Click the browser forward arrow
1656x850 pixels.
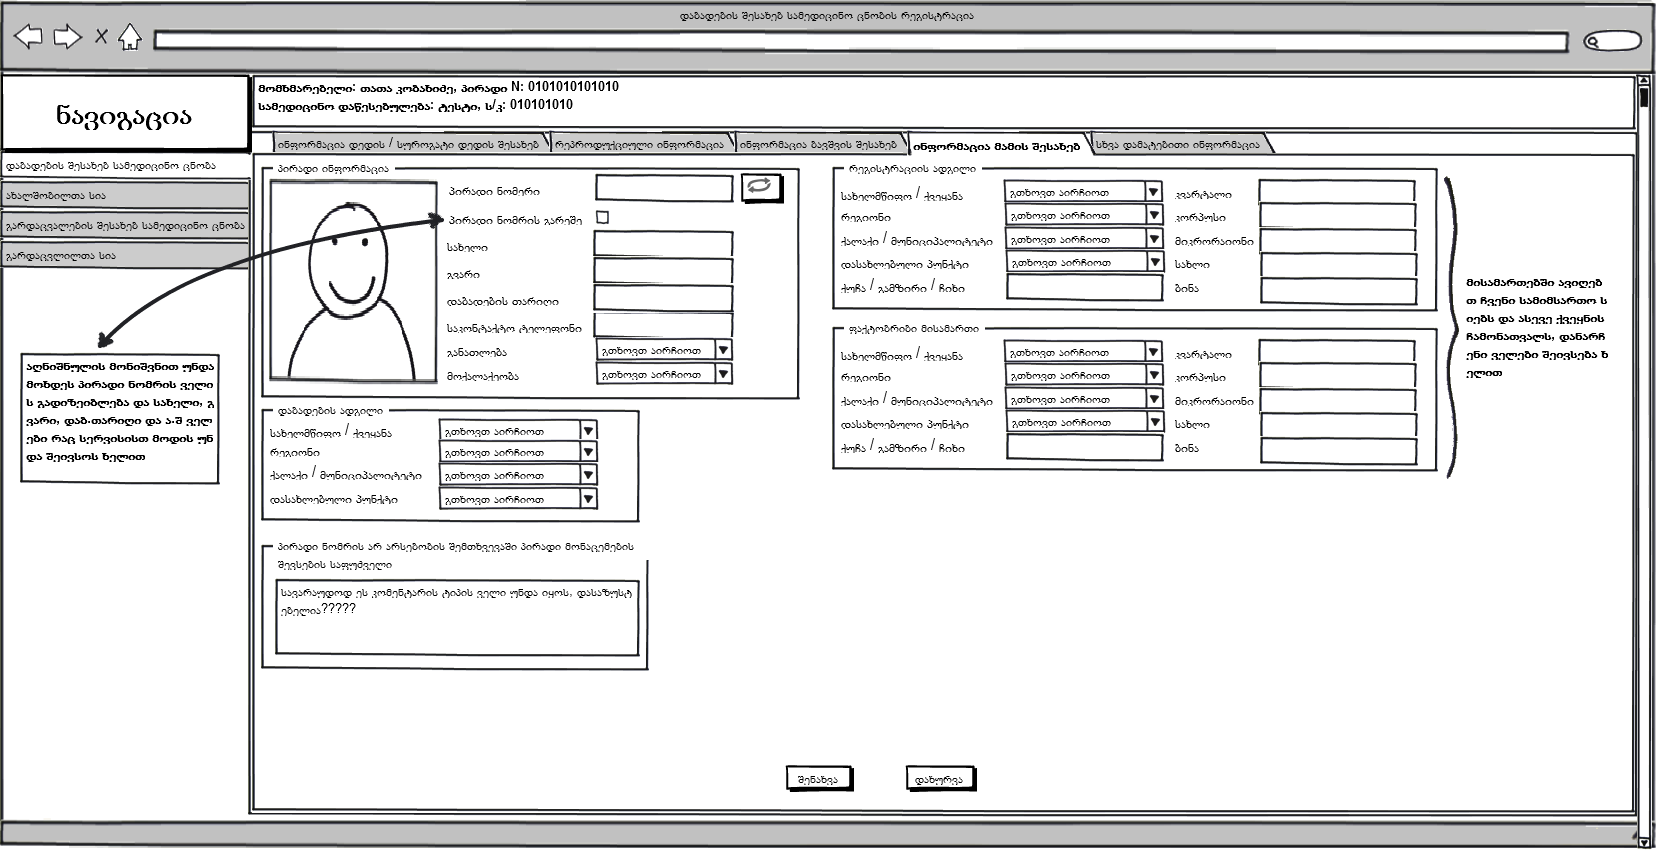[67, 38]
